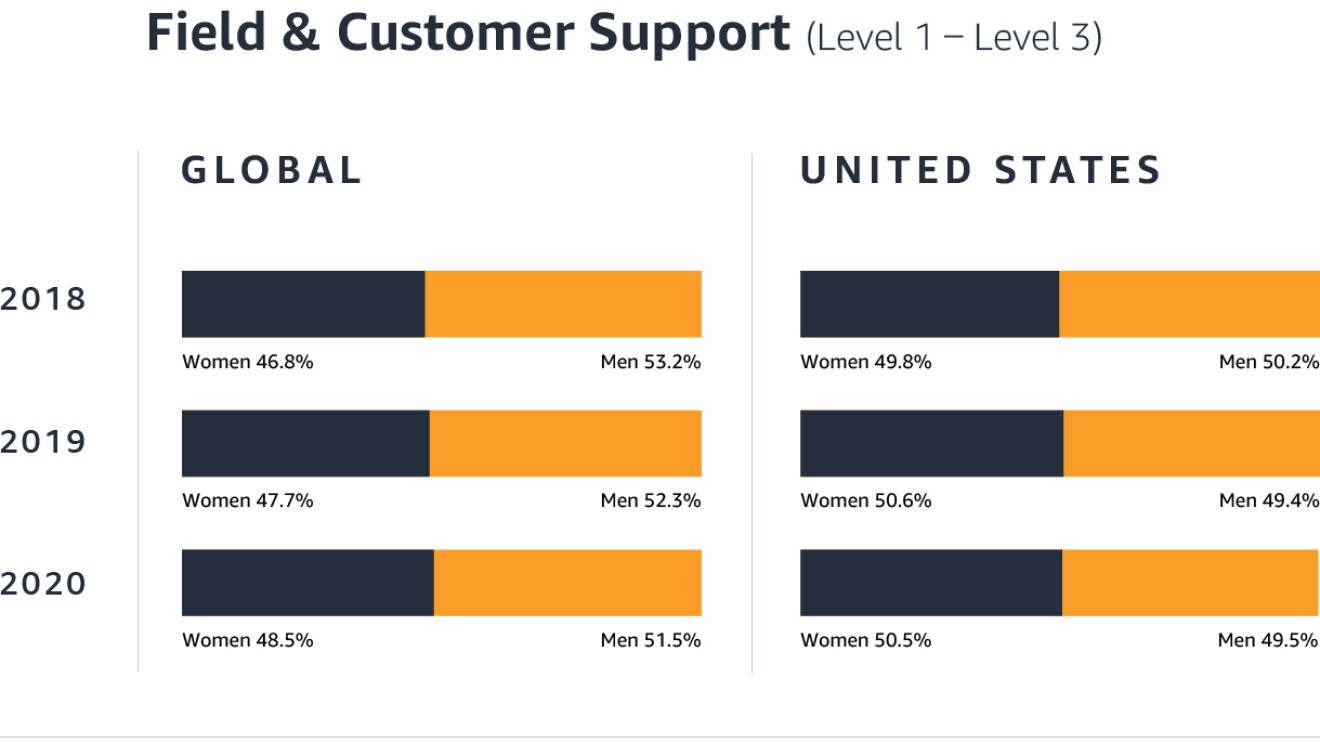Viewport: 1320px width, 743px height.
Task: Click the Women 46.8% label
Action: [x=247, y=362]
